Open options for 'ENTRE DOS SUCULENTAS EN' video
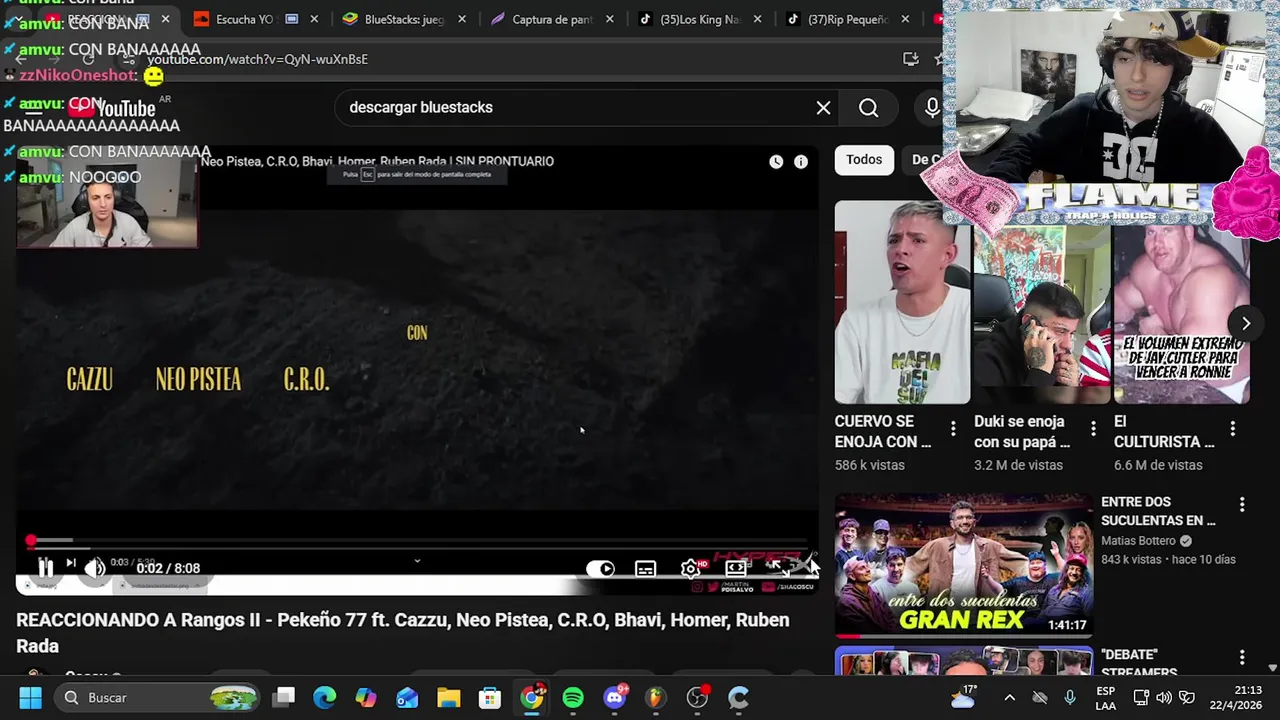Viewport: 1280px width, 720px height. tap(1242, 505)
